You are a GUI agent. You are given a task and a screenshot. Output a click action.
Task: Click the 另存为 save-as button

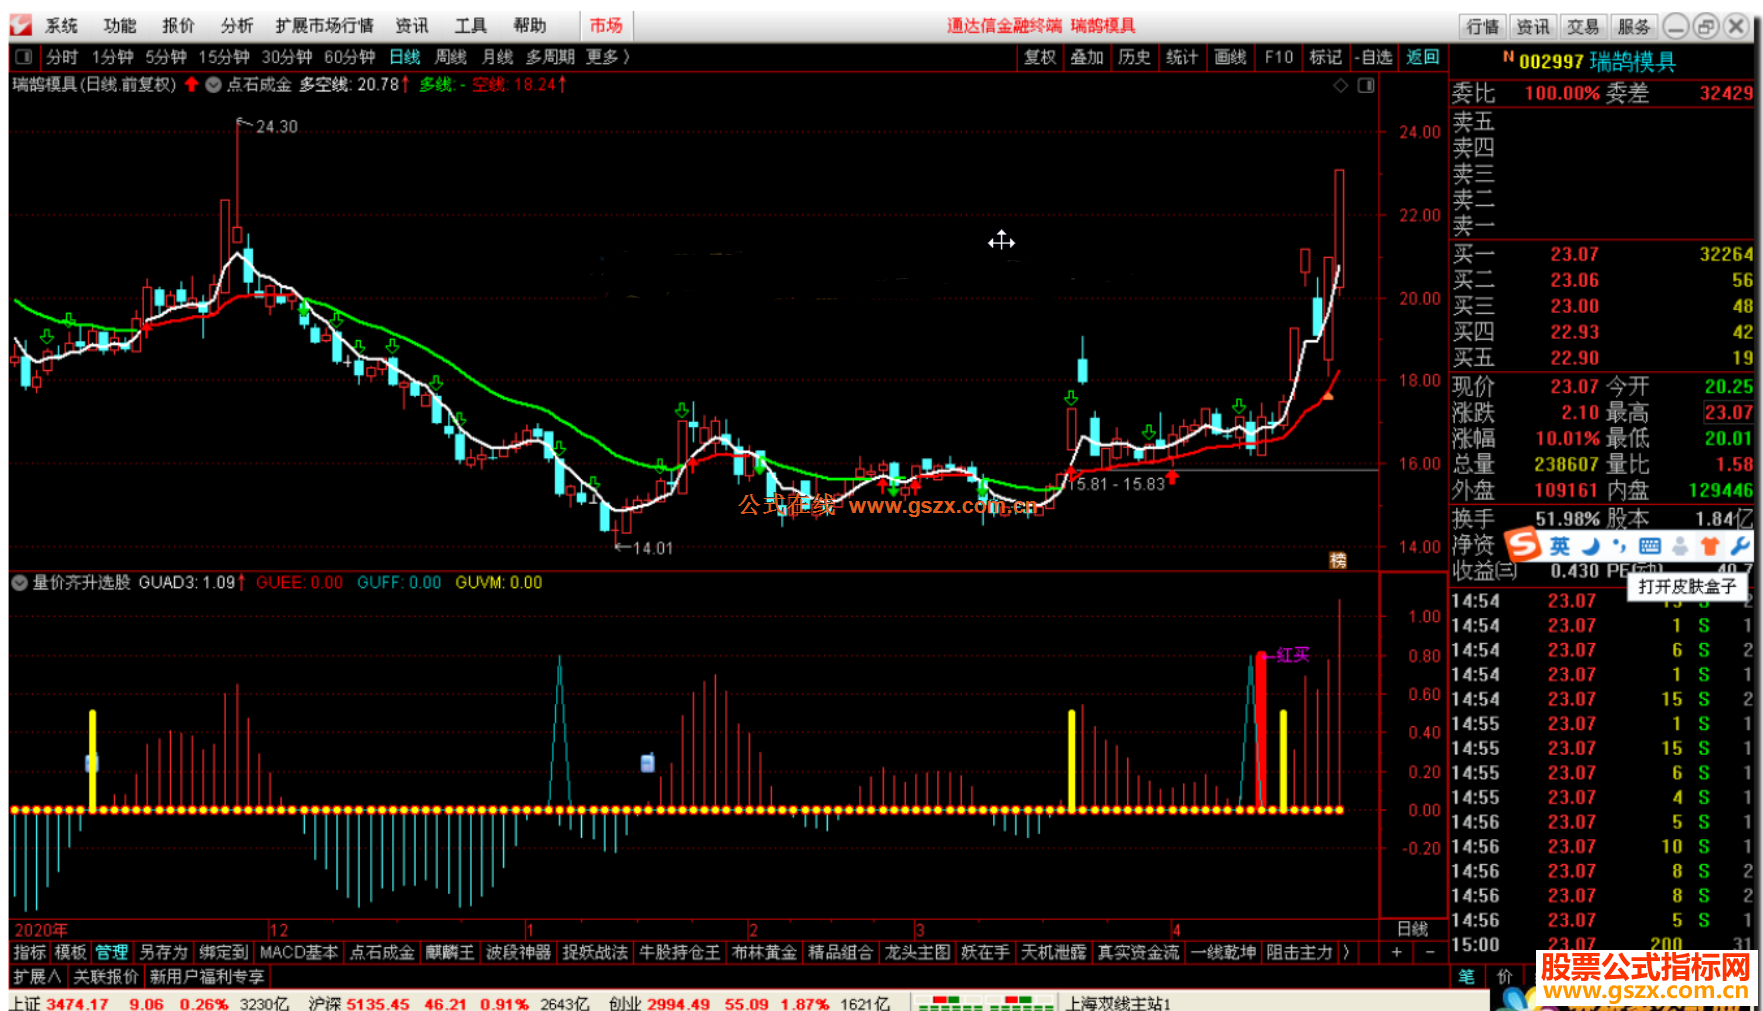tap(163, 952)
